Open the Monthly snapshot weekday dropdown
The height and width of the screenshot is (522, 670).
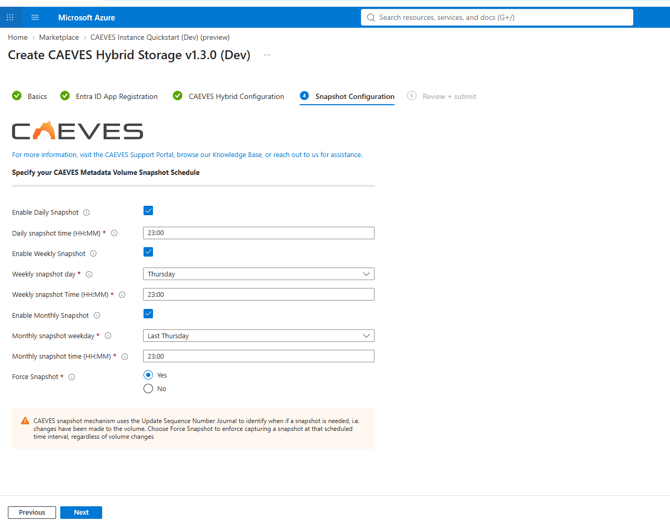tap(259, 336)
